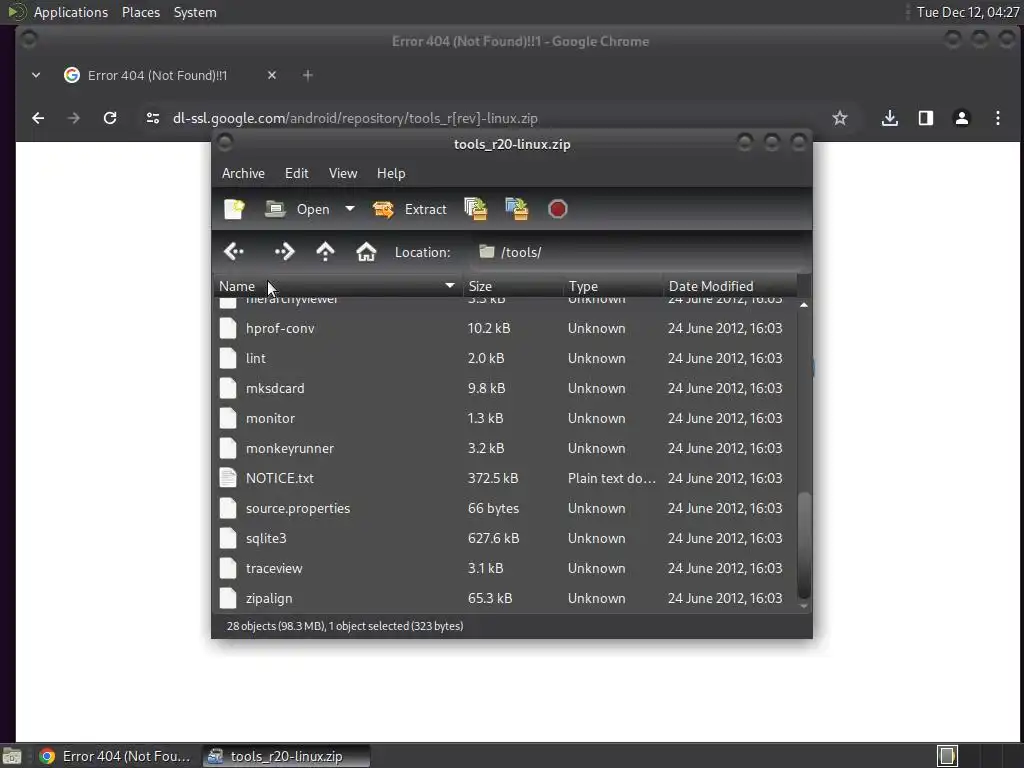The image size is (1024, 768).
Task: Open the View menu
Action: [343, 173]
